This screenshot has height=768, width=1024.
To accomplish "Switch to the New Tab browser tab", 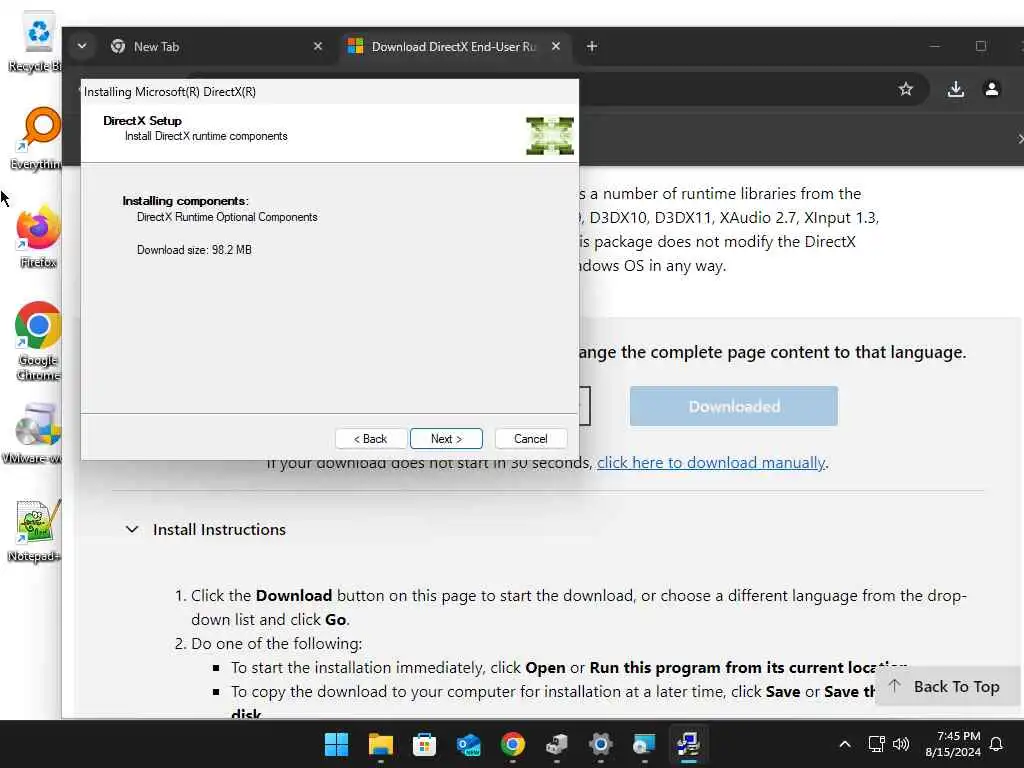I will click(x=216, y=46).
